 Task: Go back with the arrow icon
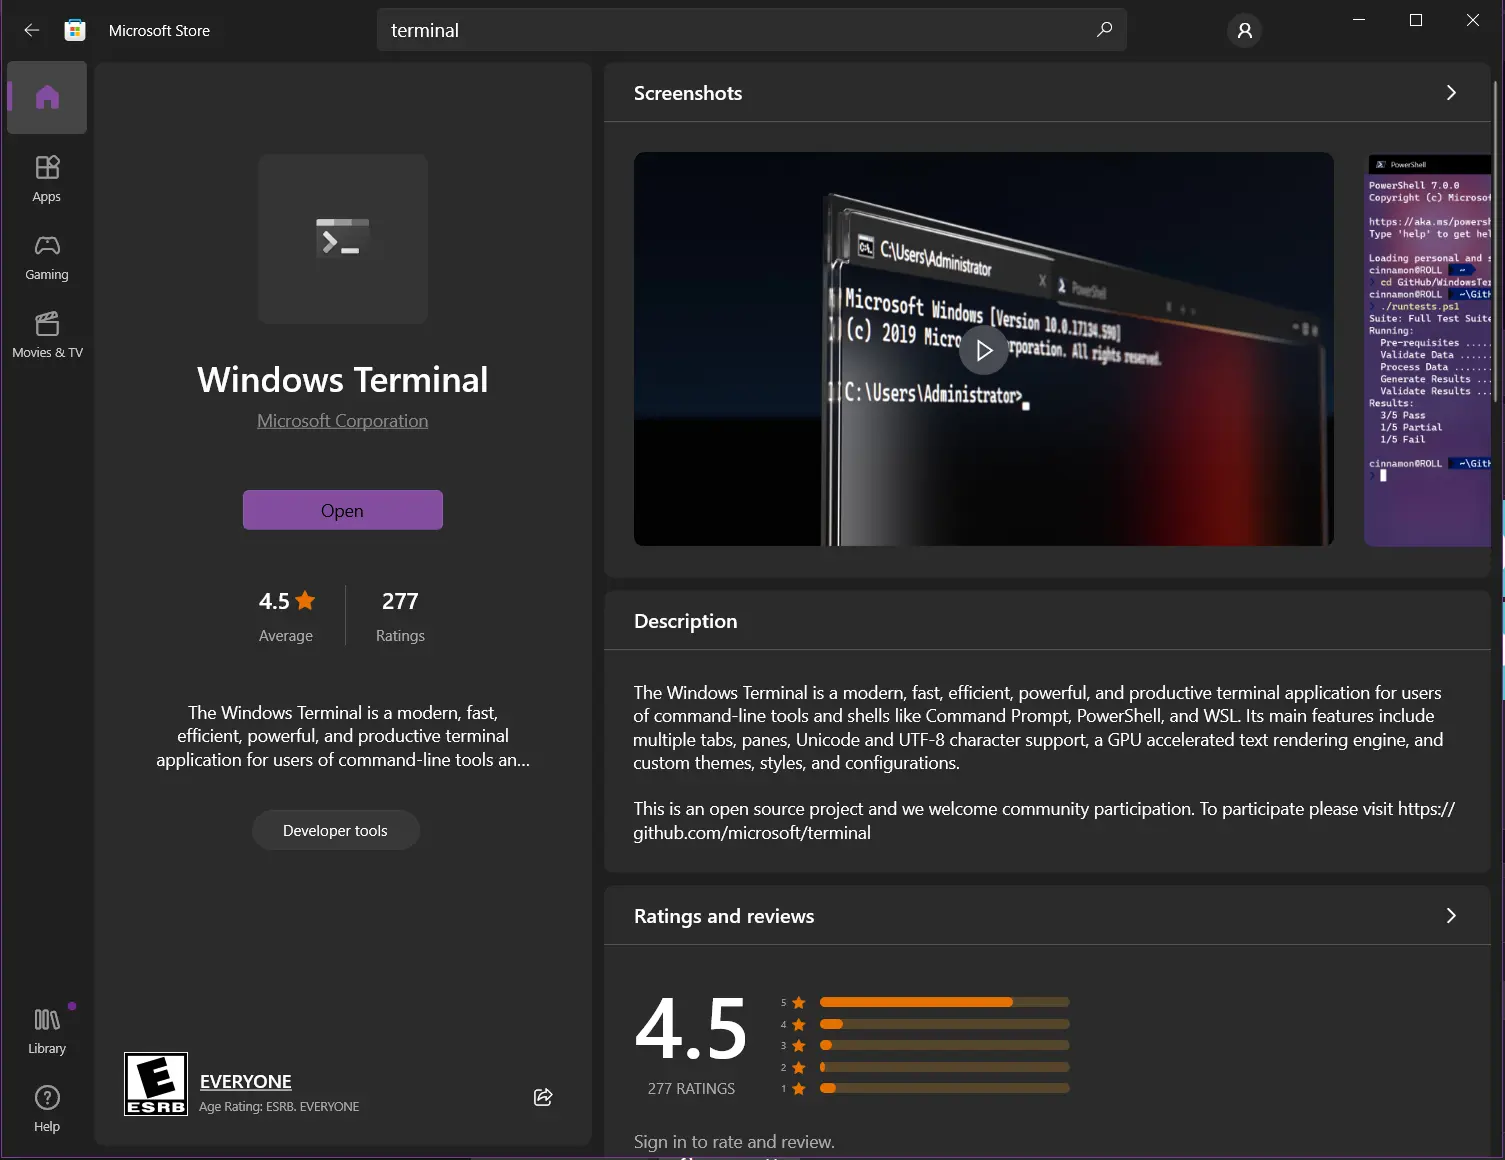(x=32, y=30)
